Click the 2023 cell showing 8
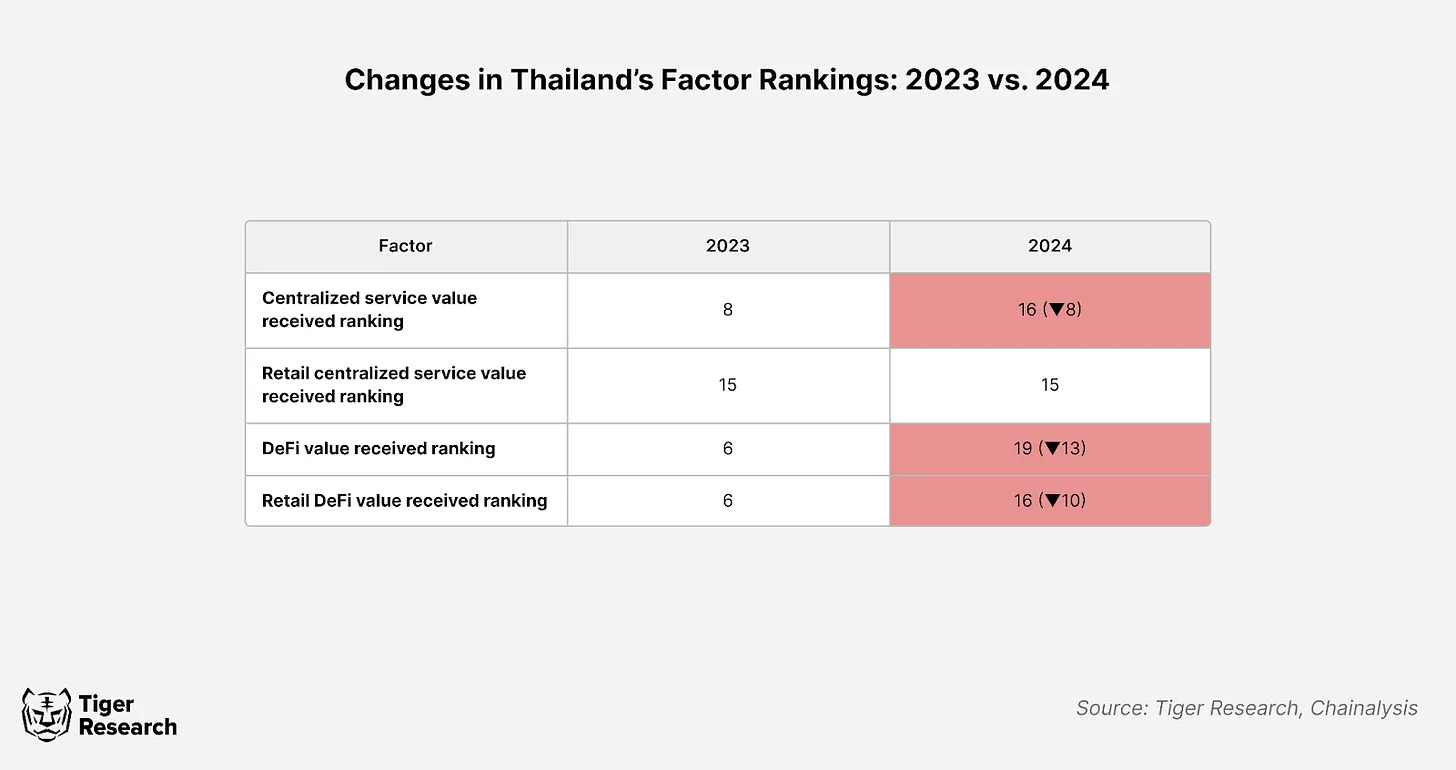 727,310
